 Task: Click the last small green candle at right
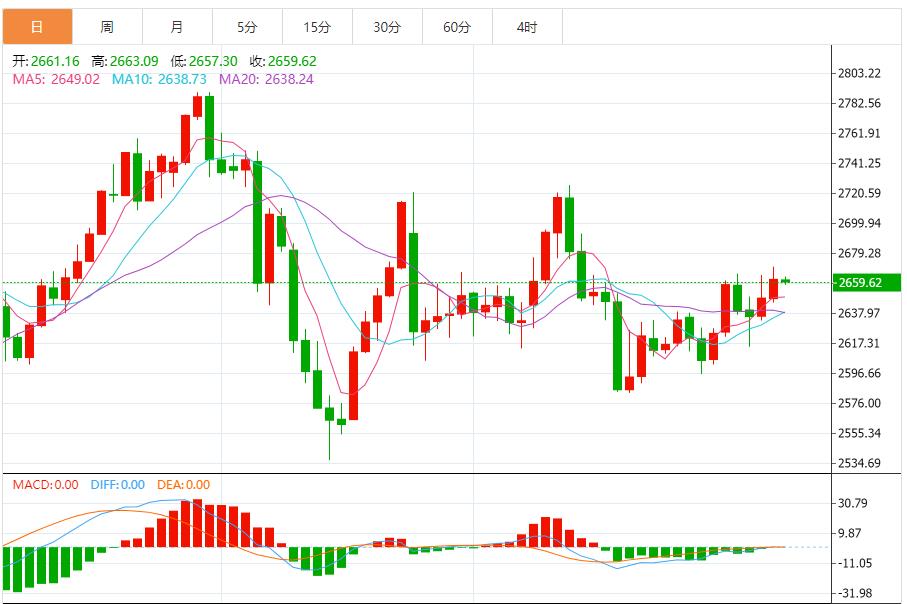point(786,280)
